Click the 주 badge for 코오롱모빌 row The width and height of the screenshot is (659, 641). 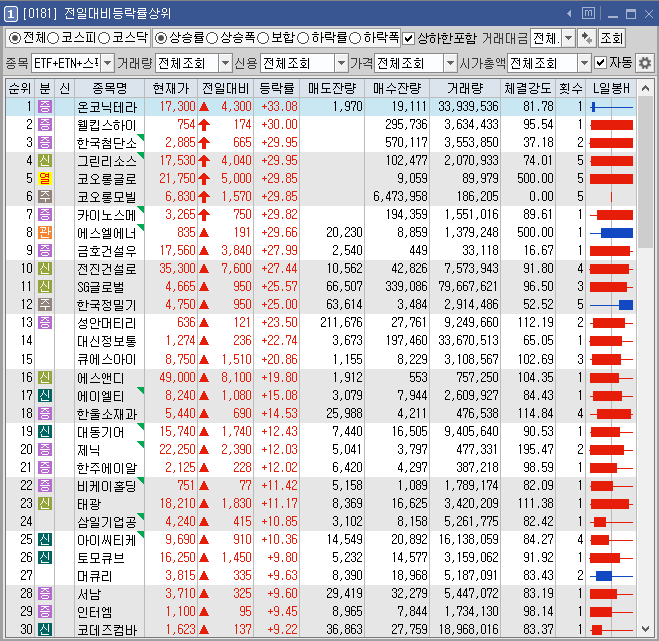coord(45,197)
